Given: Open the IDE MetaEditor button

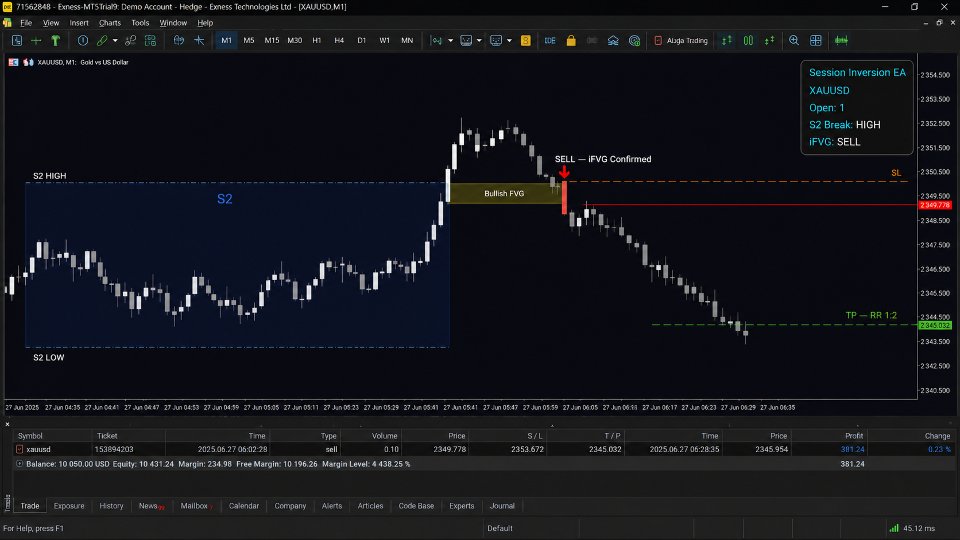Looking at the screenshot, I should (550, 40).
